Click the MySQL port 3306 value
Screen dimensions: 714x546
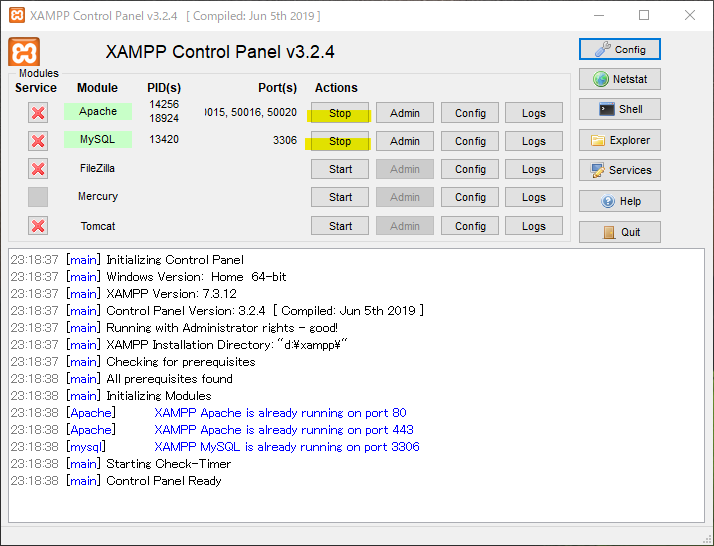coord(285,140)
